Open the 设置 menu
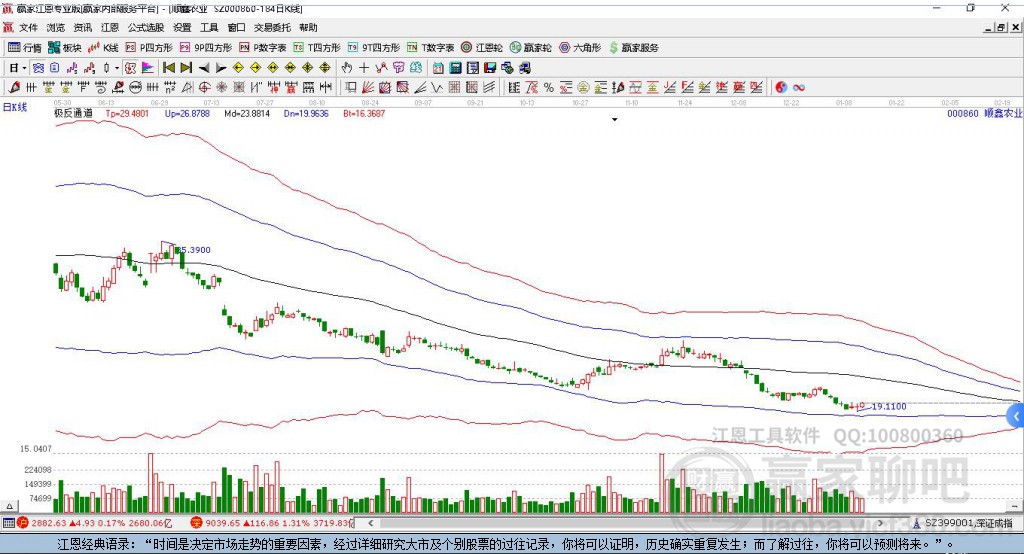The width and height of the screenshot is (1024, 554). click(x=182, y=27)
